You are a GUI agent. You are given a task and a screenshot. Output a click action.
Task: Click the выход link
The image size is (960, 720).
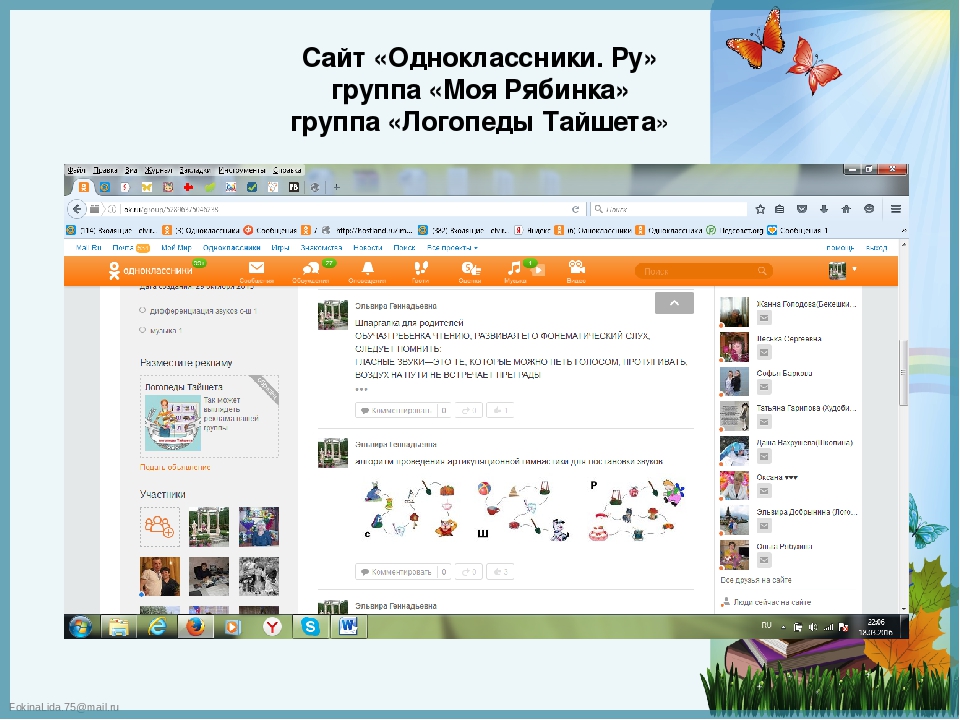876,247
